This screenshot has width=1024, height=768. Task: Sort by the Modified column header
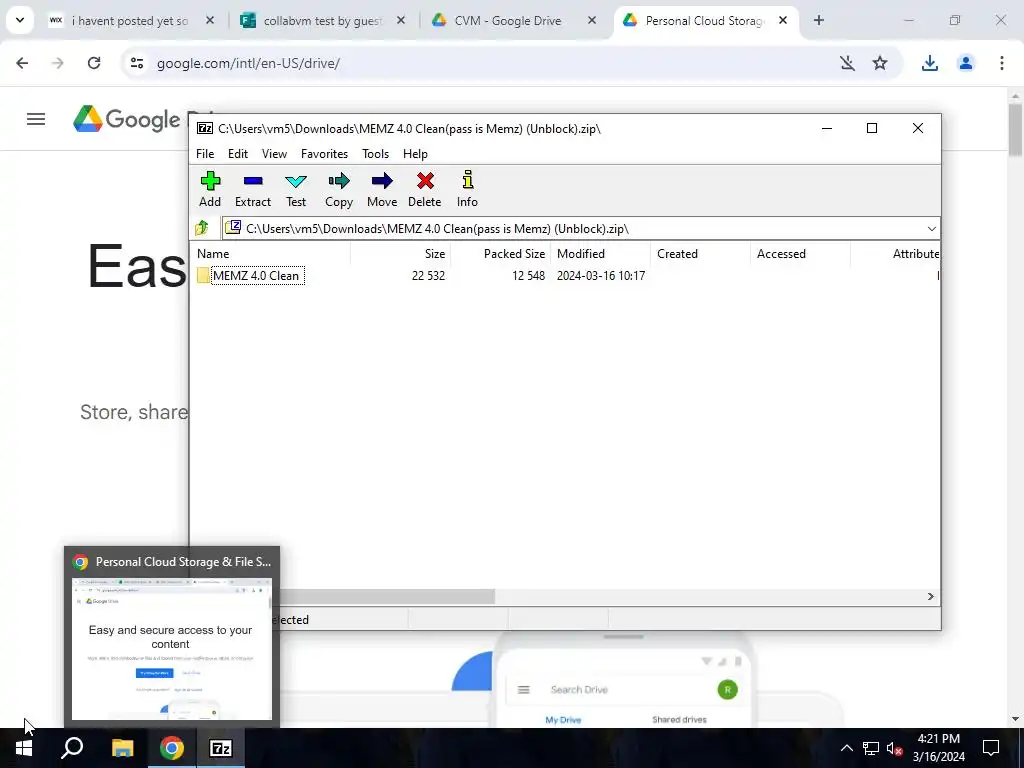pos(600,254)
